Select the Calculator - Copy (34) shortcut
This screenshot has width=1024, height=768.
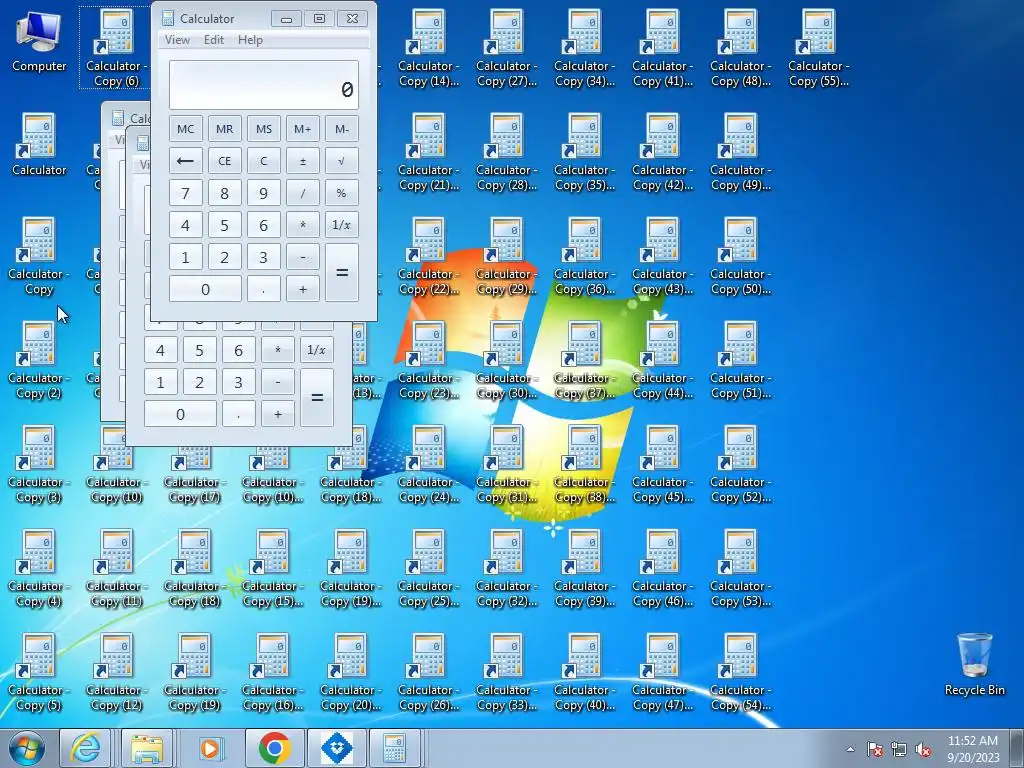(584, 48)
